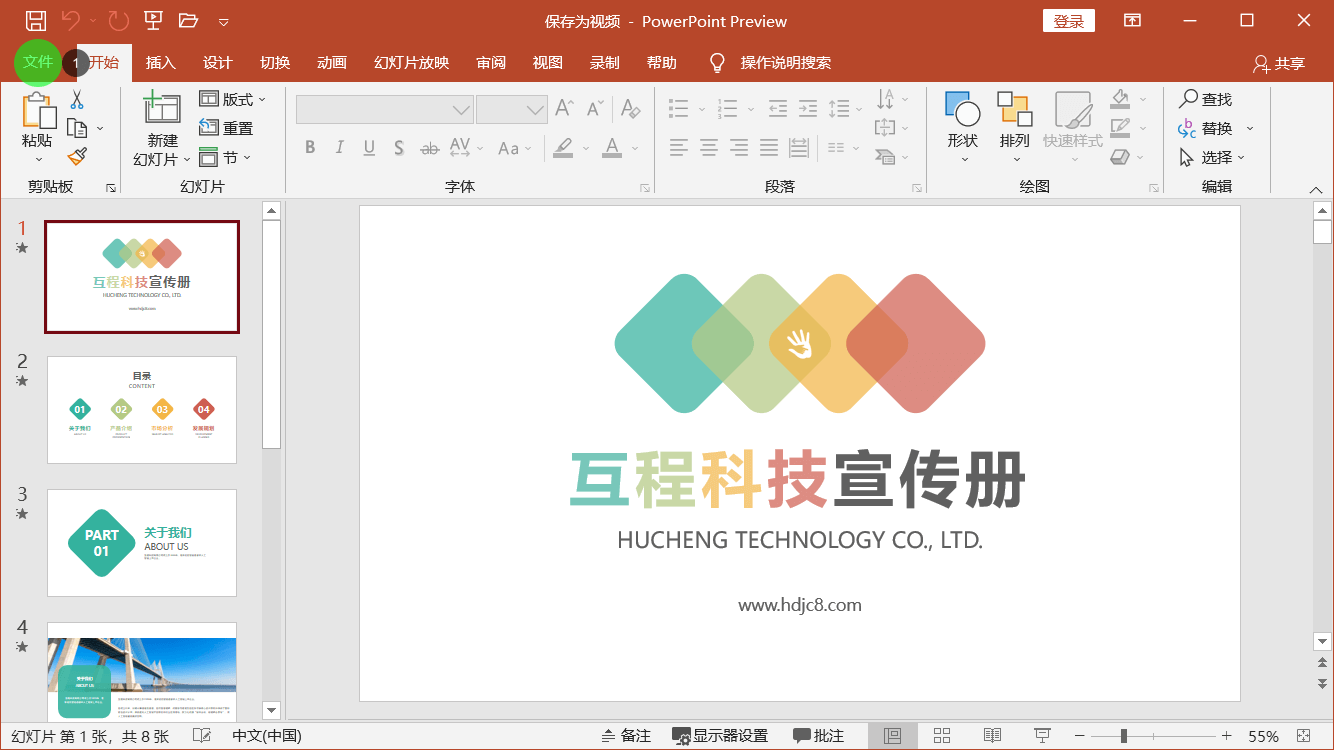
Task: Decrease font size button
Action: (x=596, y=108)
